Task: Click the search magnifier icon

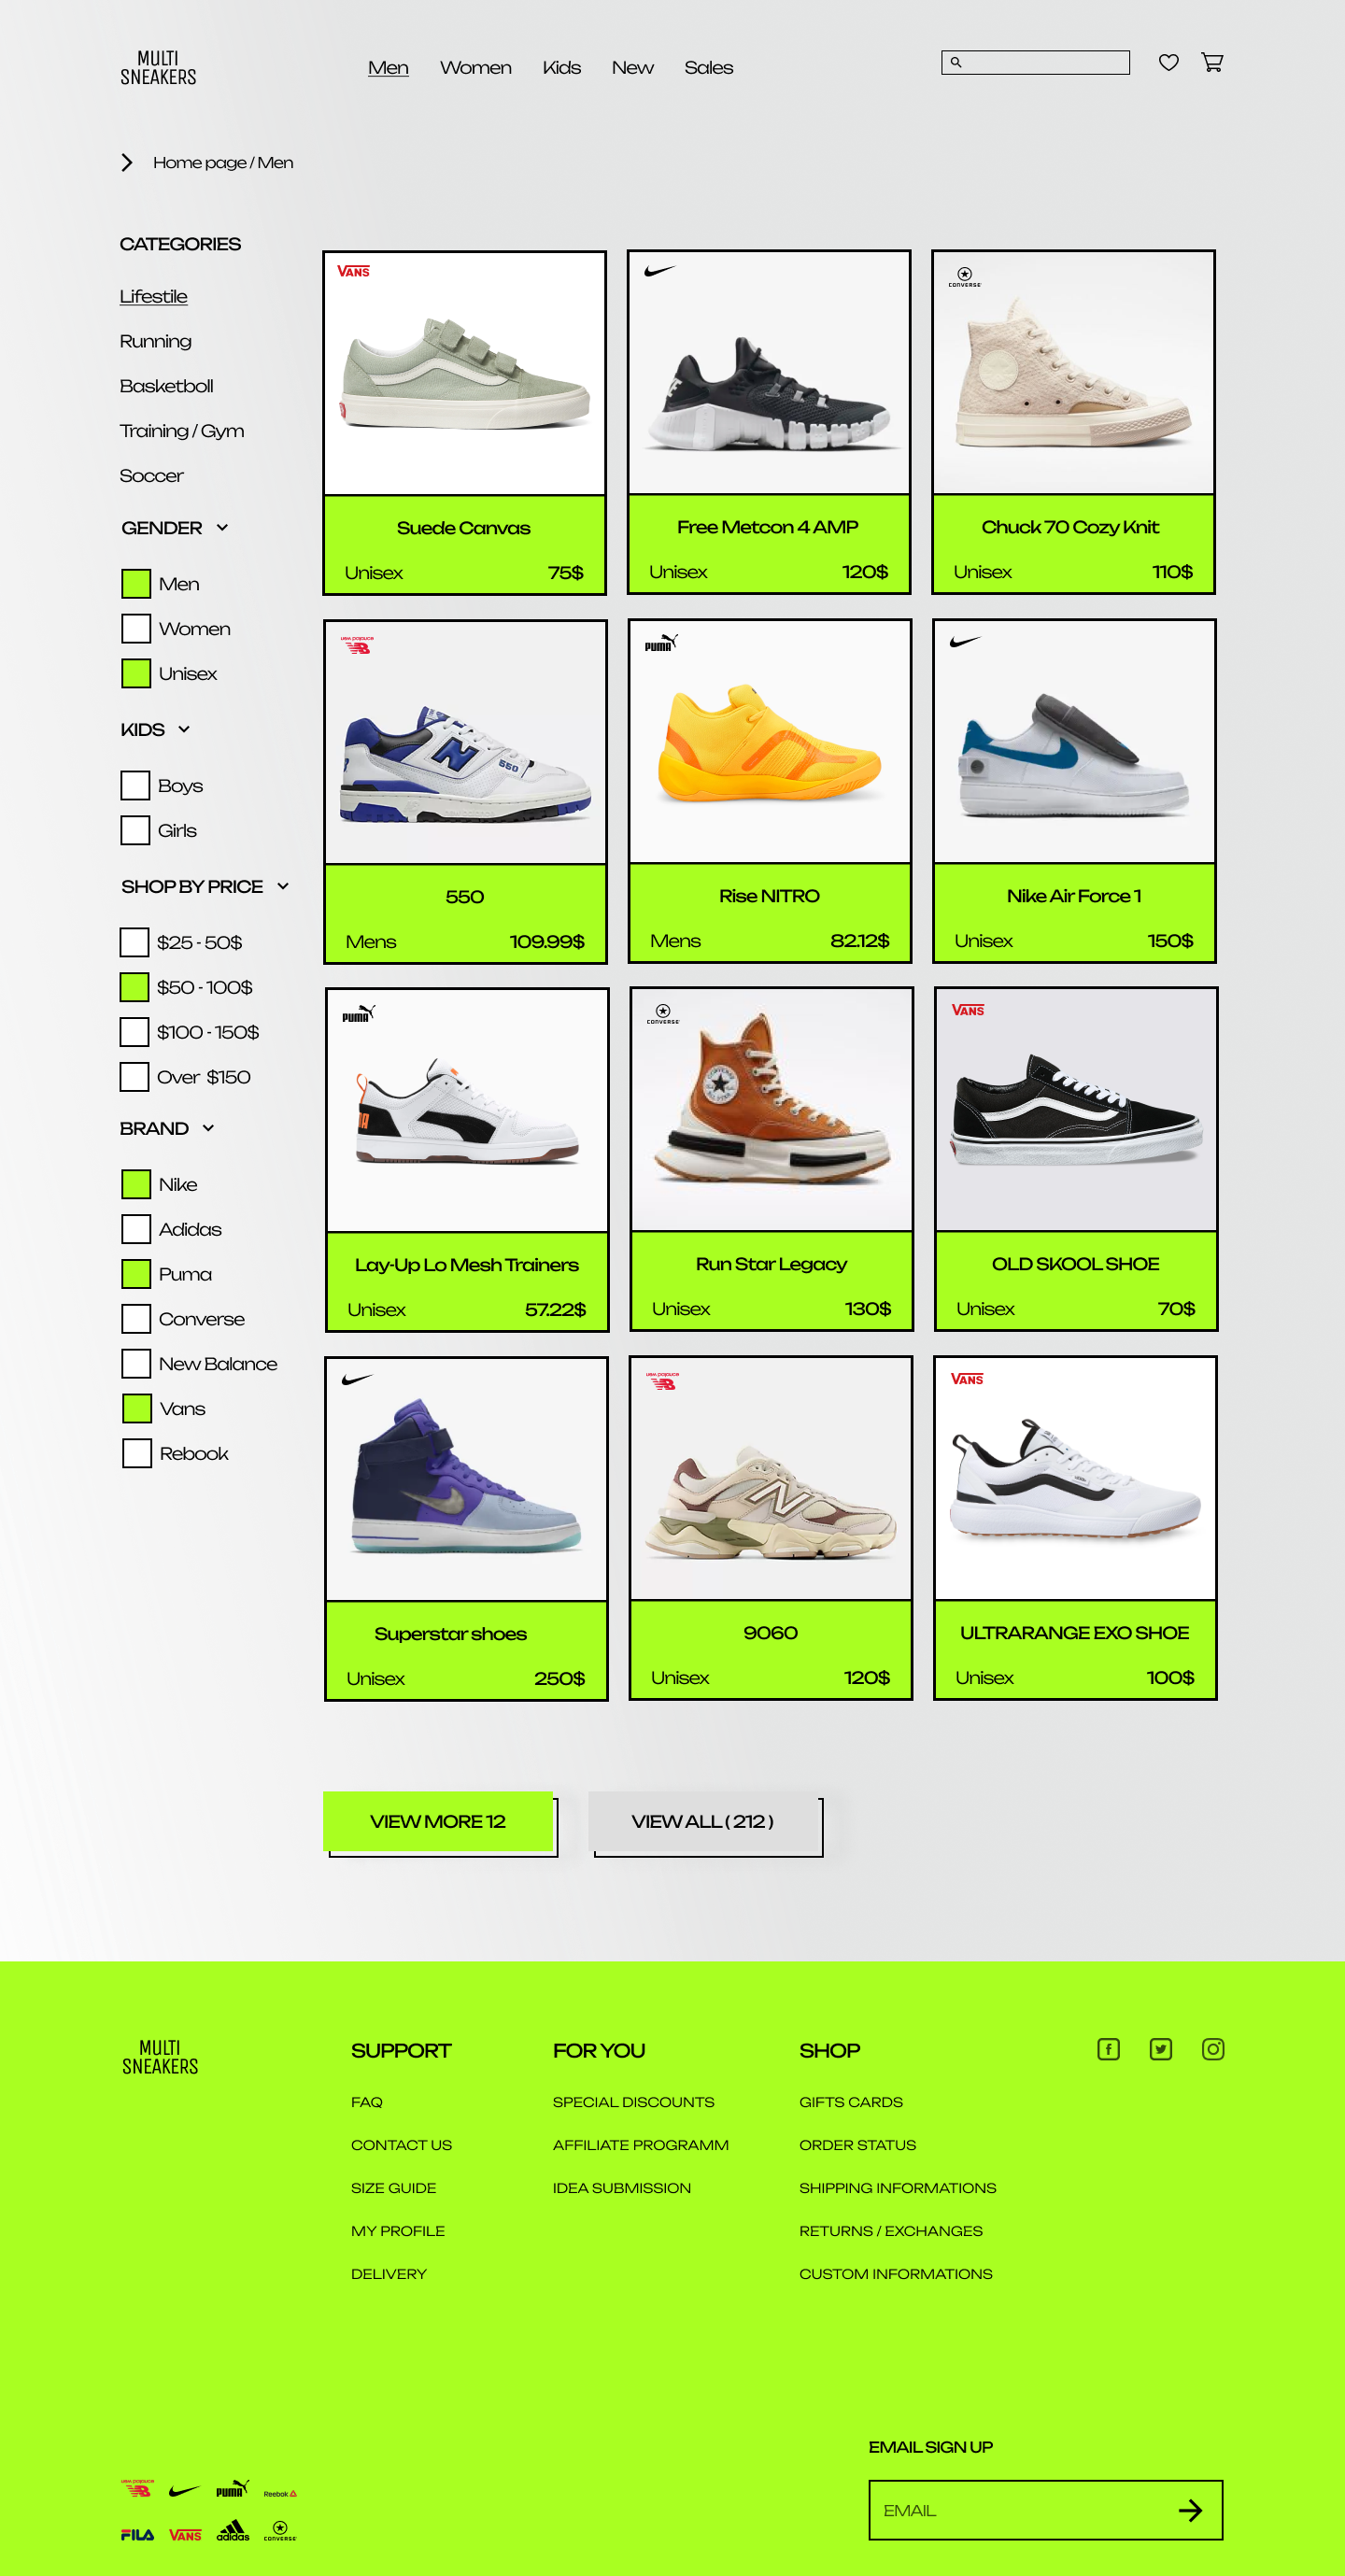Action: [x=956, y=63]
